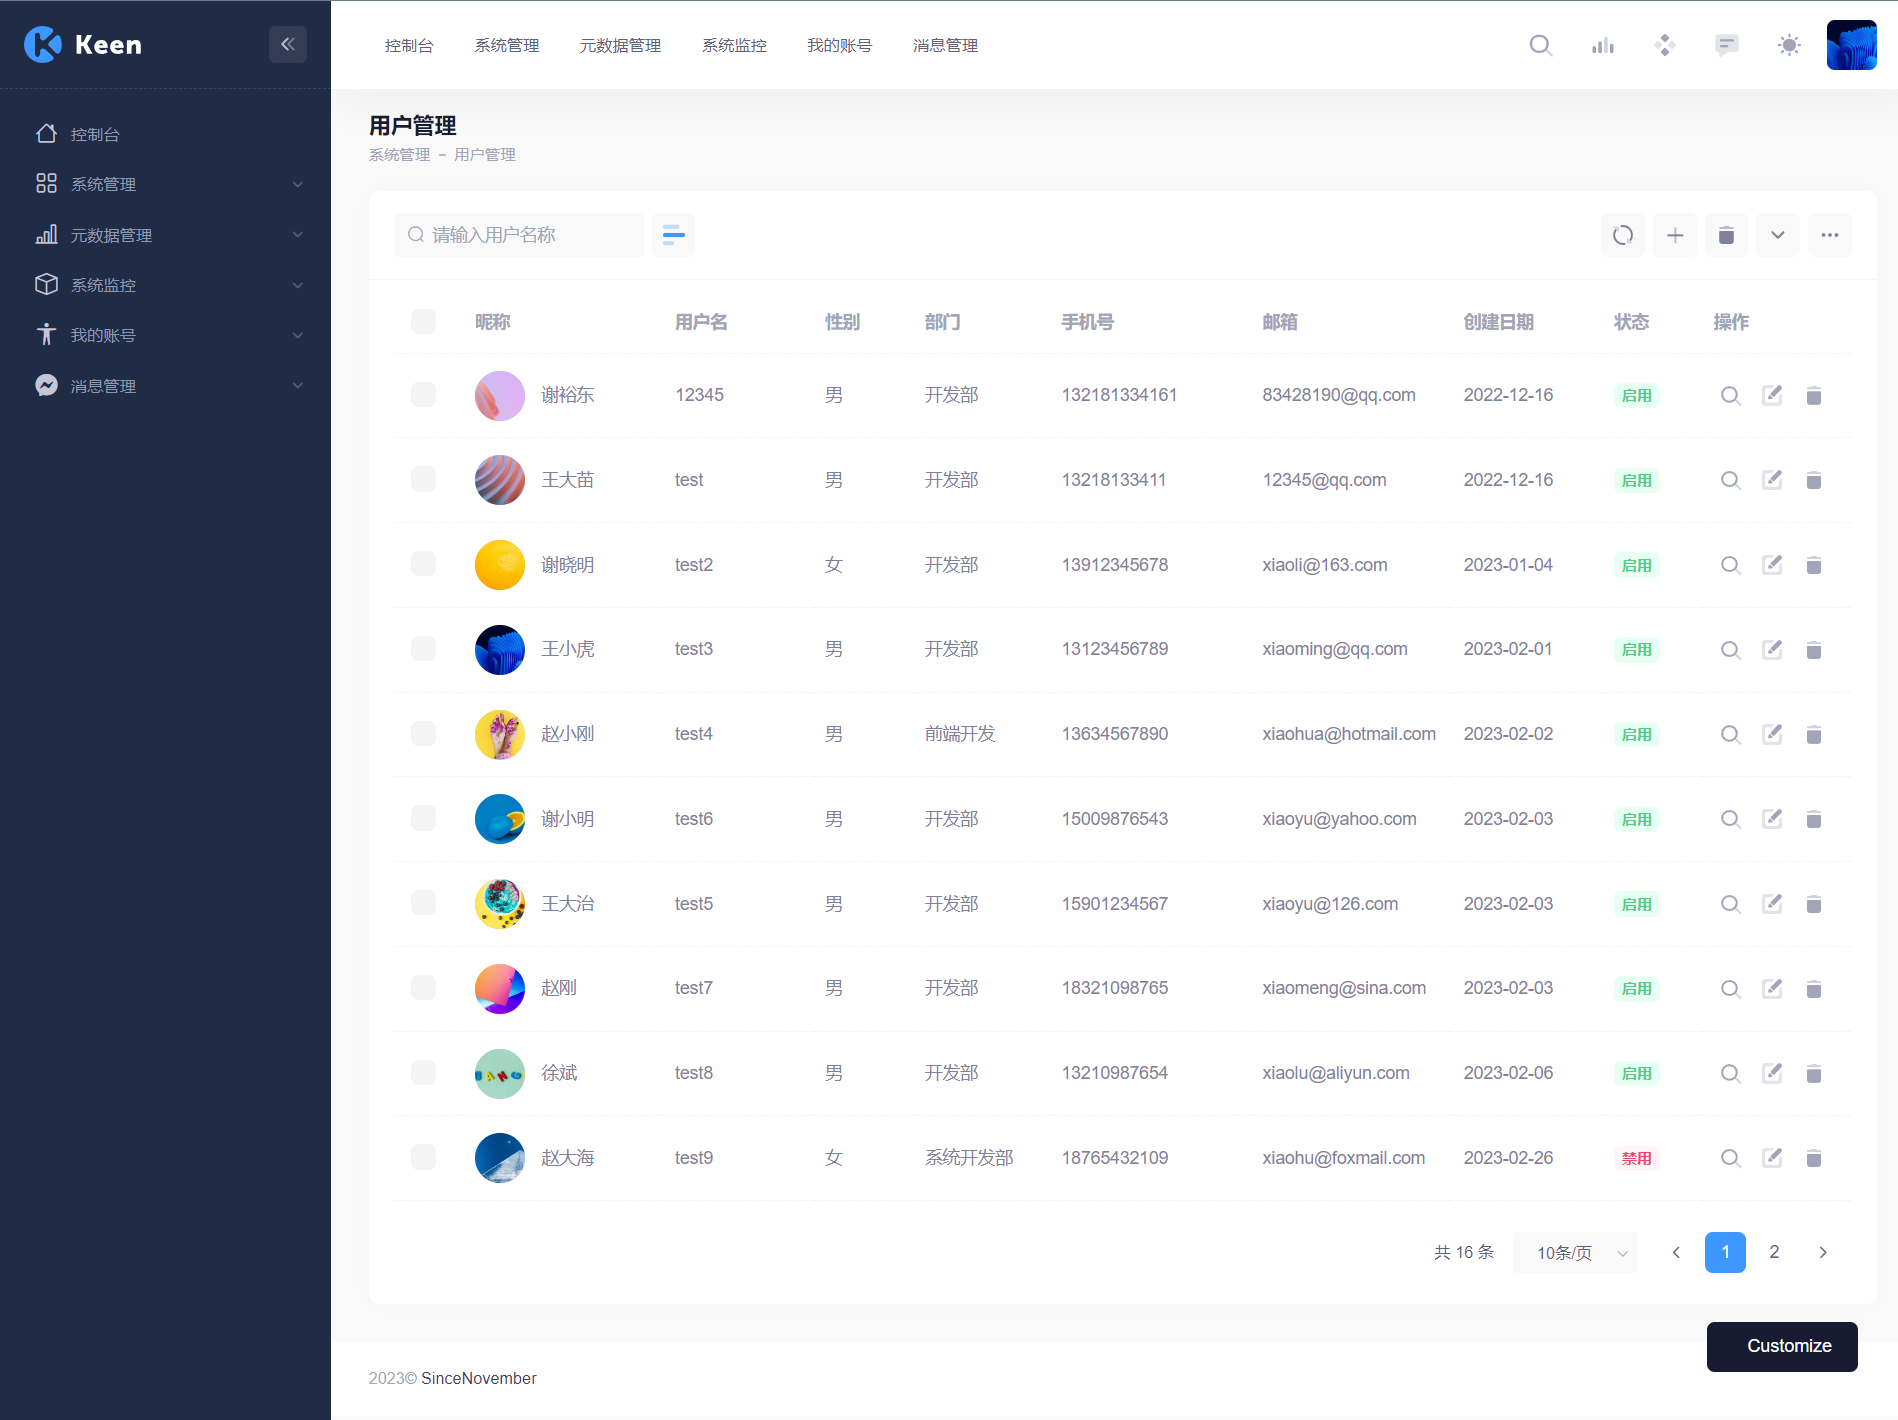1898x1420 pixels.
Task: Open the 10条/页 page size dropdown
Action: (1575, 1253)
